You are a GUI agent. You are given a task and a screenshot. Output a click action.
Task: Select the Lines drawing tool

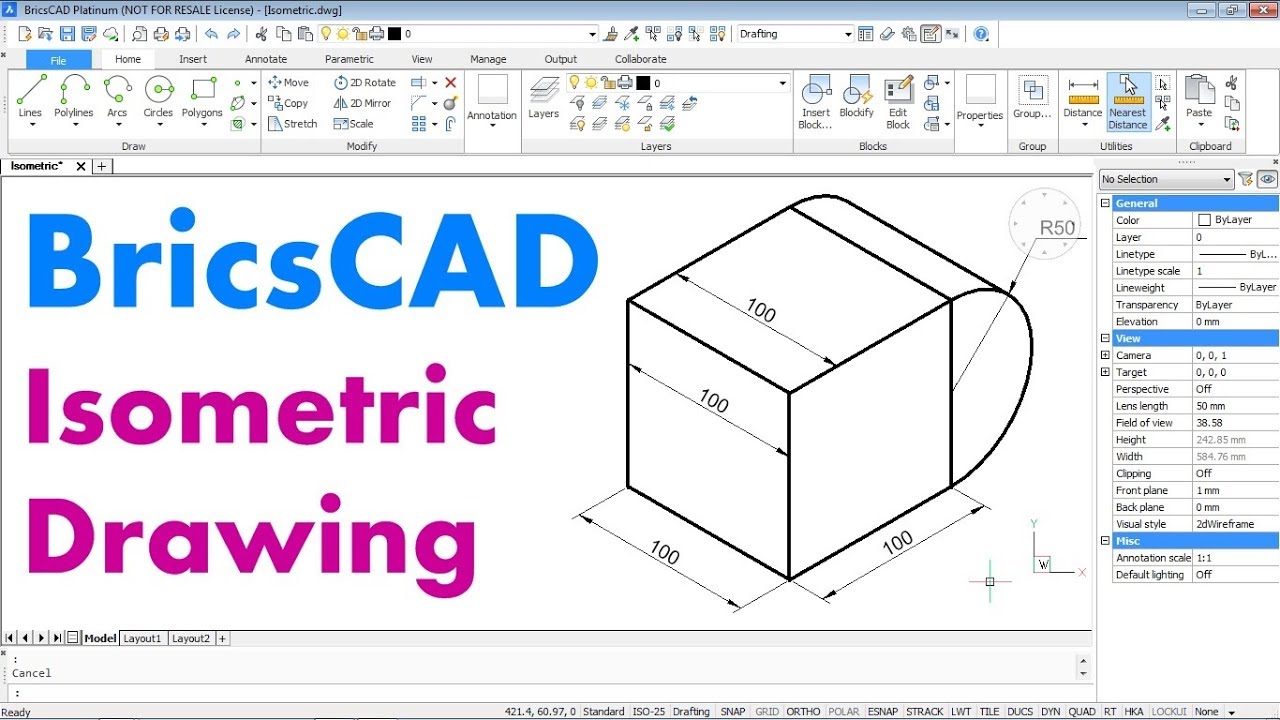tap(31, 98)
